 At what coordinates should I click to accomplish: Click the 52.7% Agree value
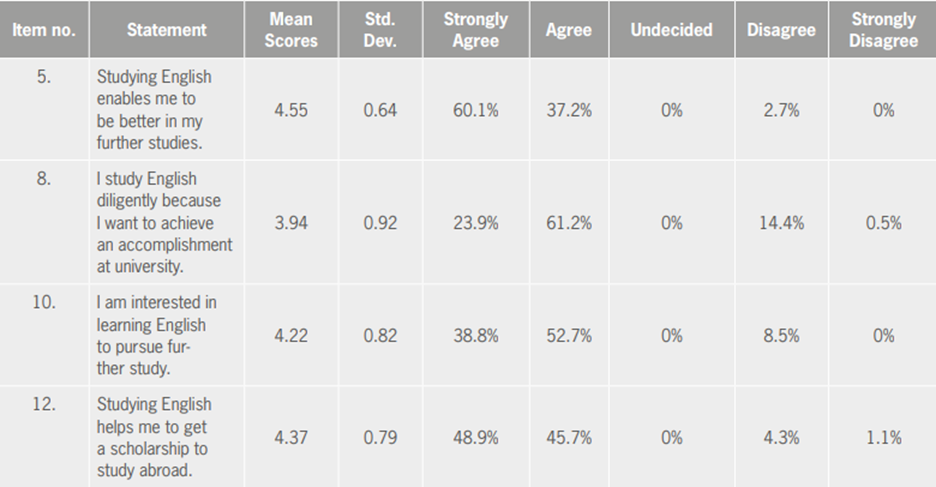[x=569, y=336]
